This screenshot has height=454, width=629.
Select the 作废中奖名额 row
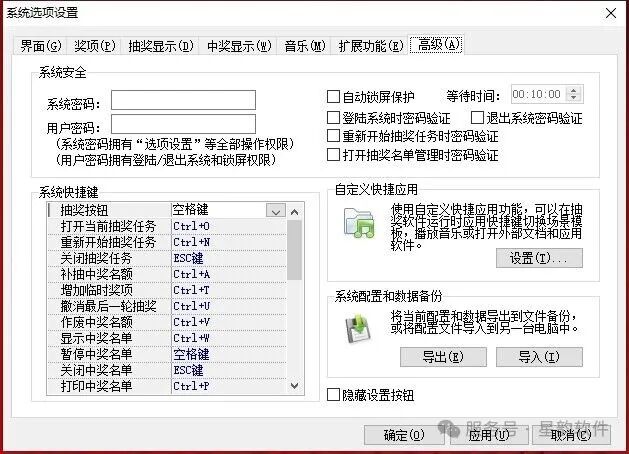[x=167, y=322]
